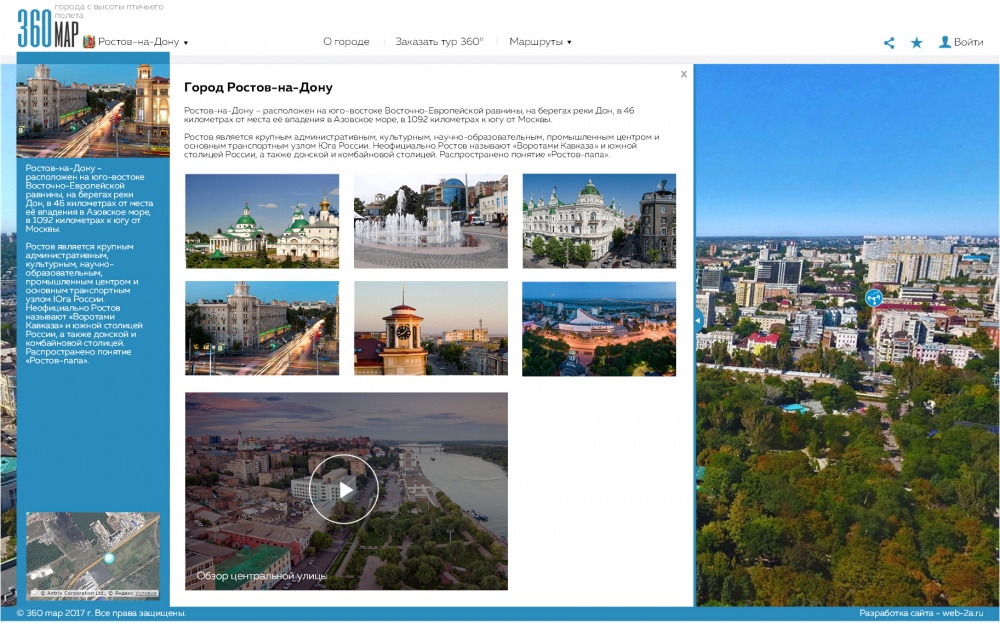Play the central street overview video
This screenshot has width=1000, height=623.
click(x=344, y=489)
